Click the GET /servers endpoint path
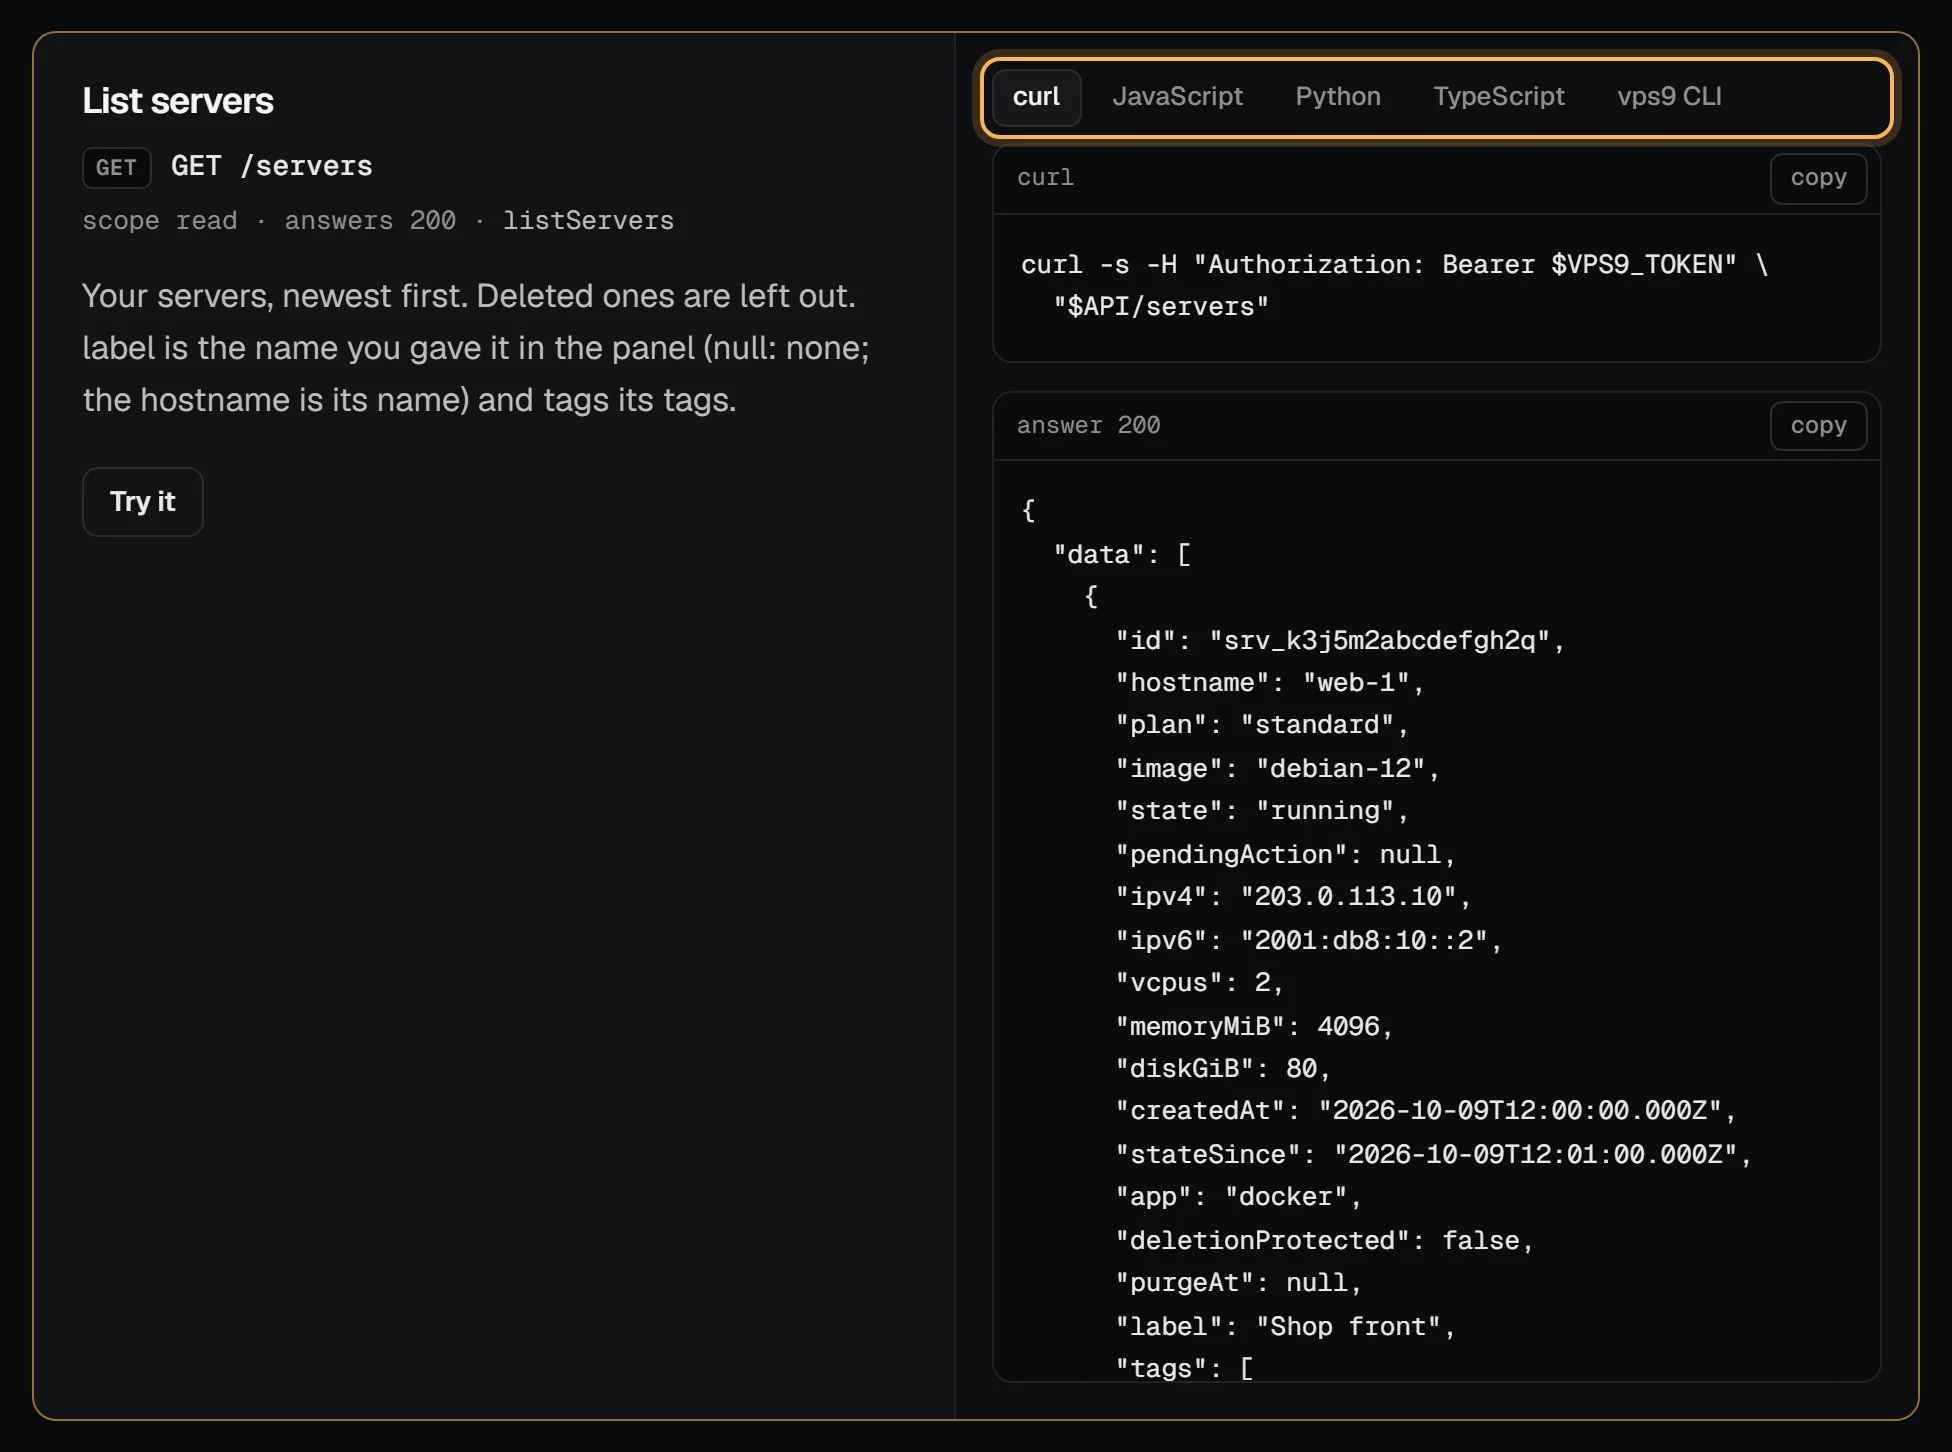The image size is (1952, 1452). point(271,166)
